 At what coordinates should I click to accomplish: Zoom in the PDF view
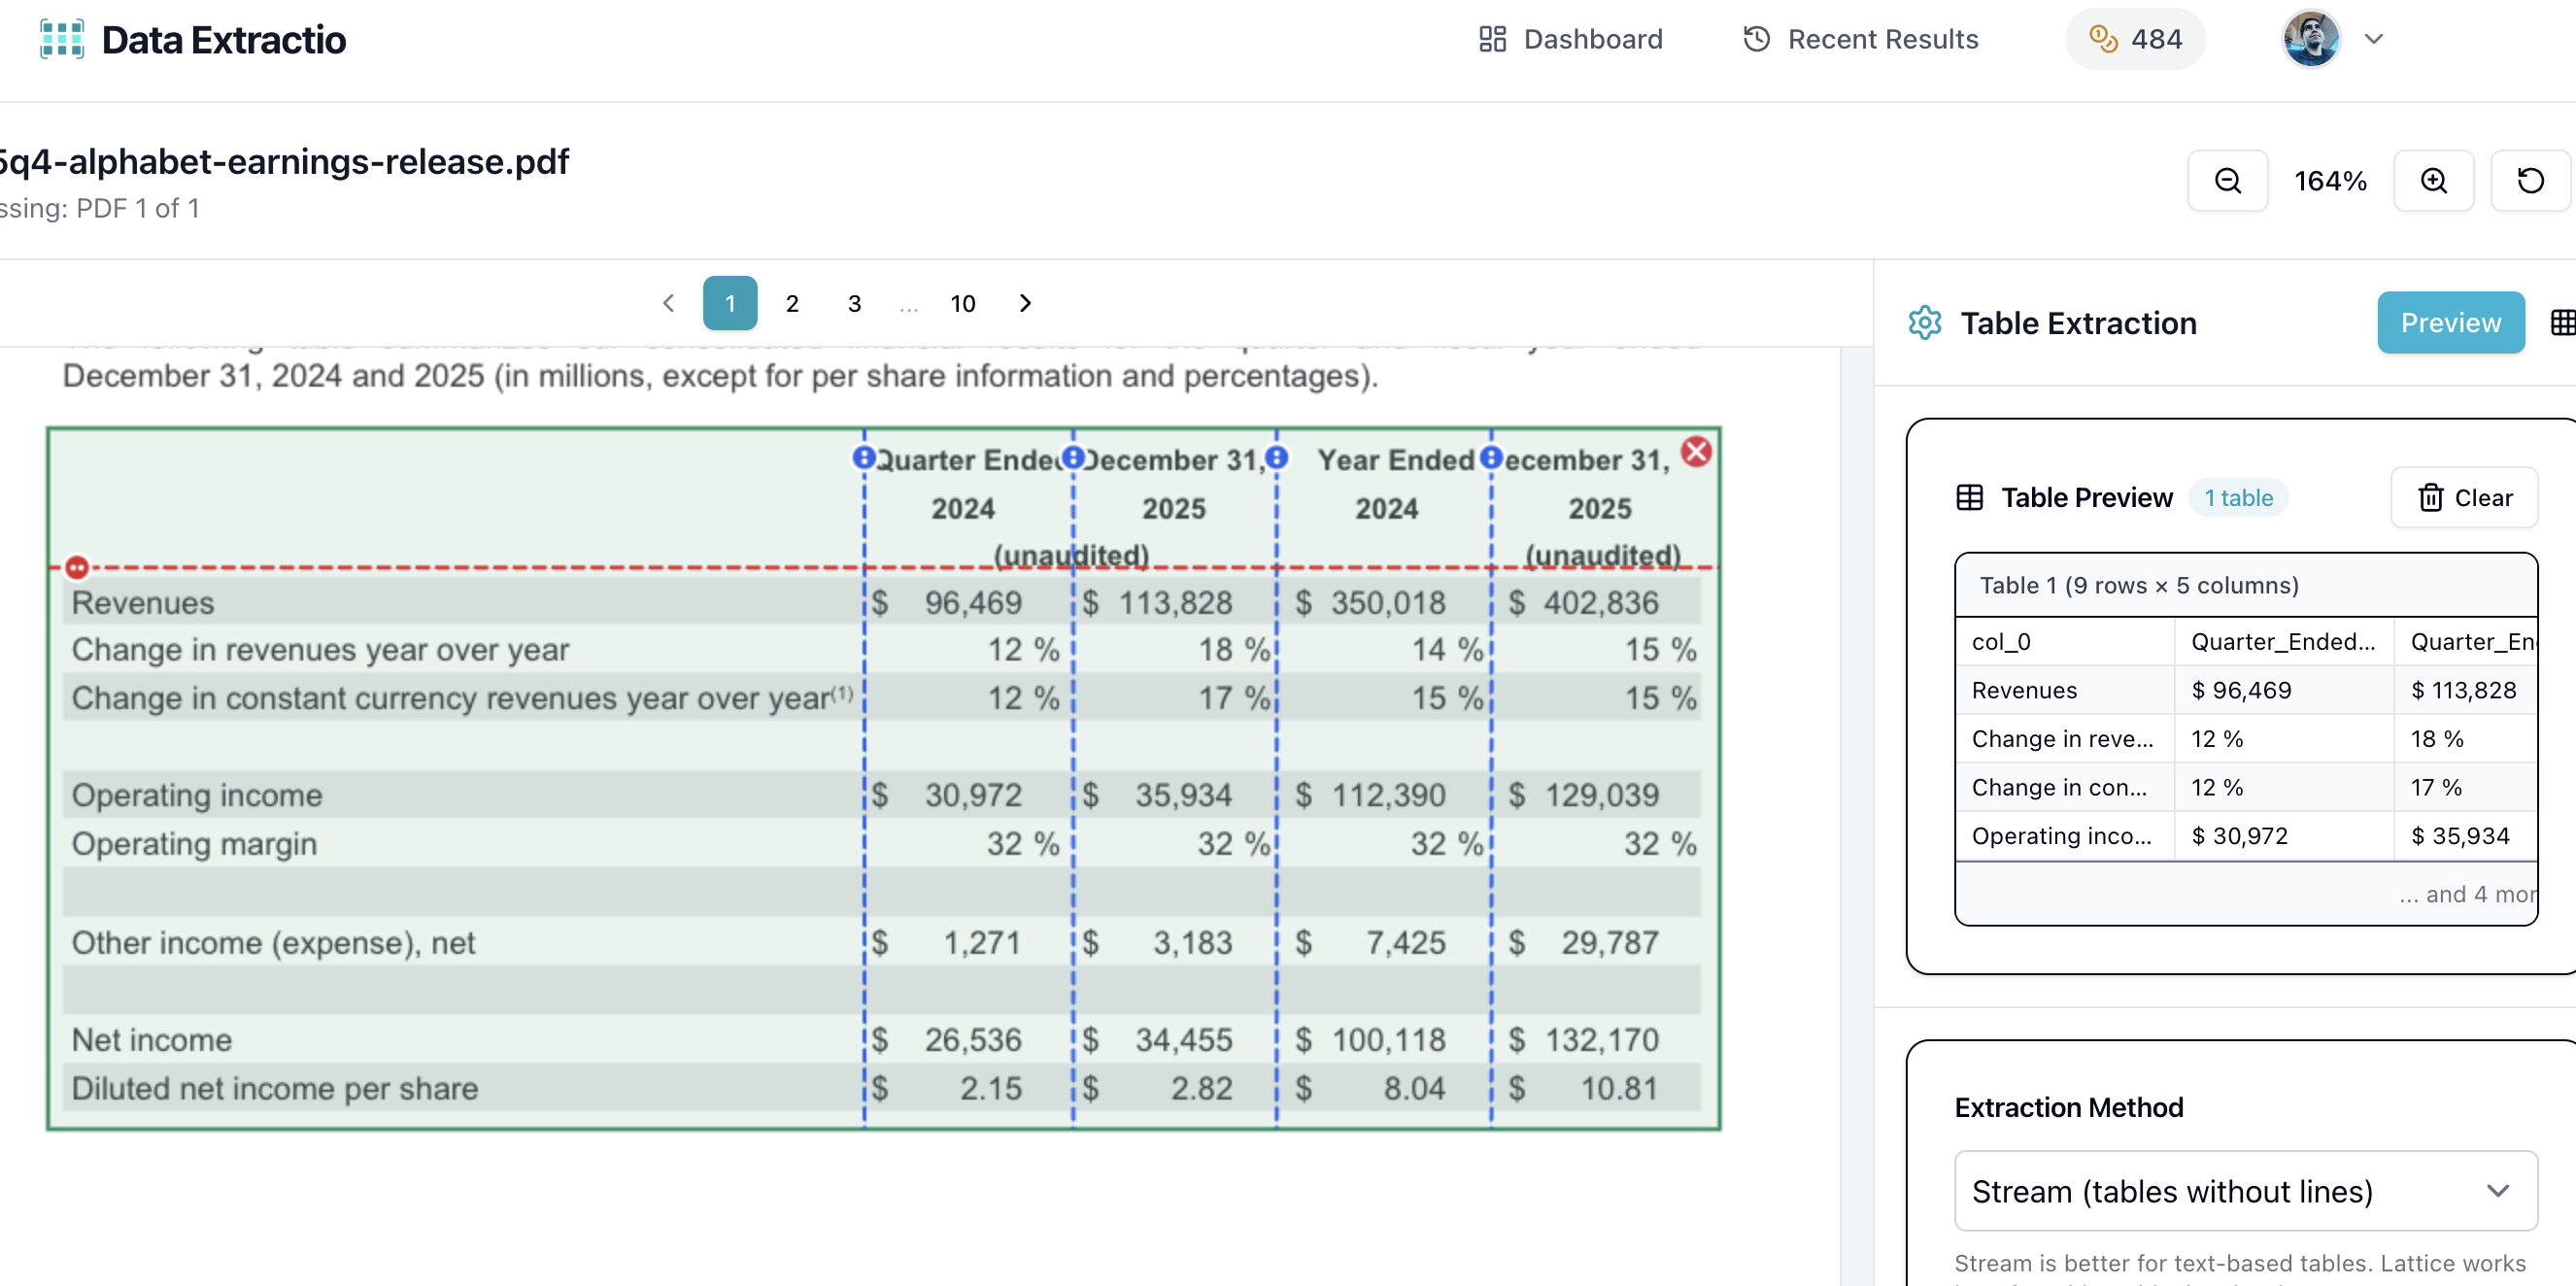coord(2433,181)
